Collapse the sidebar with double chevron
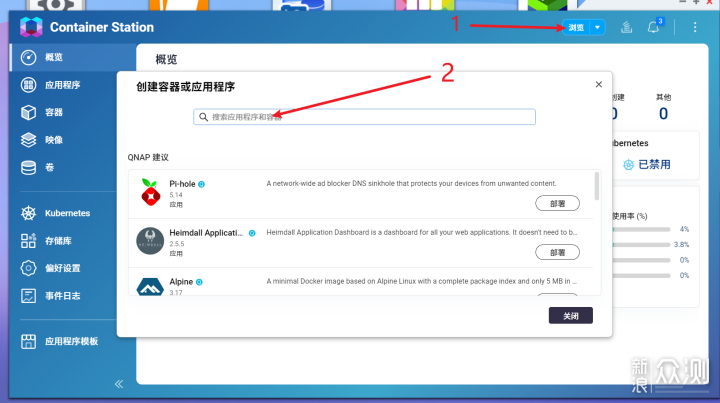Screen dimensions: 720x403 pos(119,384)
